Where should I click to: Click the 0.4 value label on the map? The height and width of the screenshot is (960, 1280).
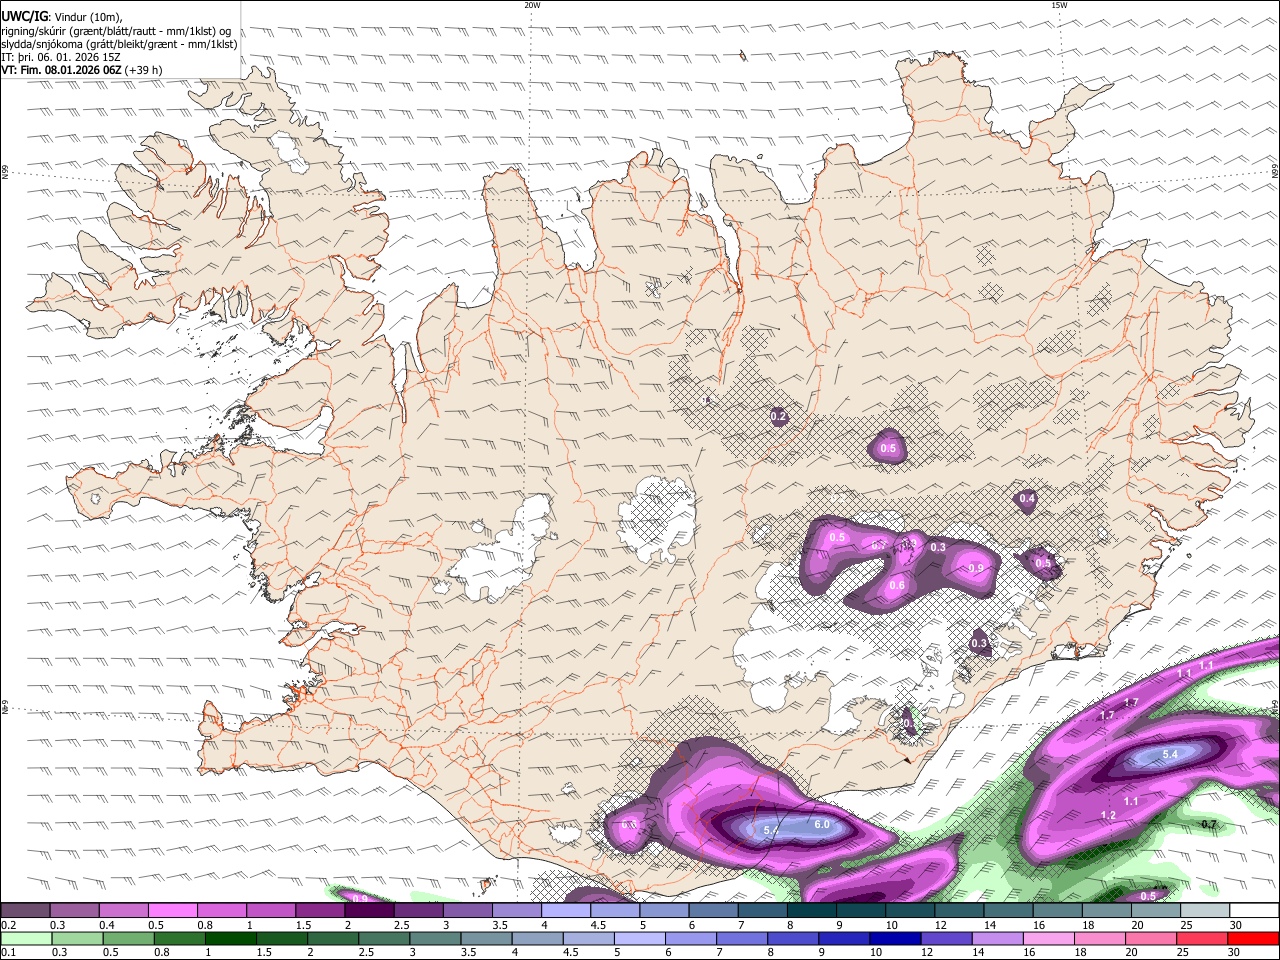[1027, 499]
